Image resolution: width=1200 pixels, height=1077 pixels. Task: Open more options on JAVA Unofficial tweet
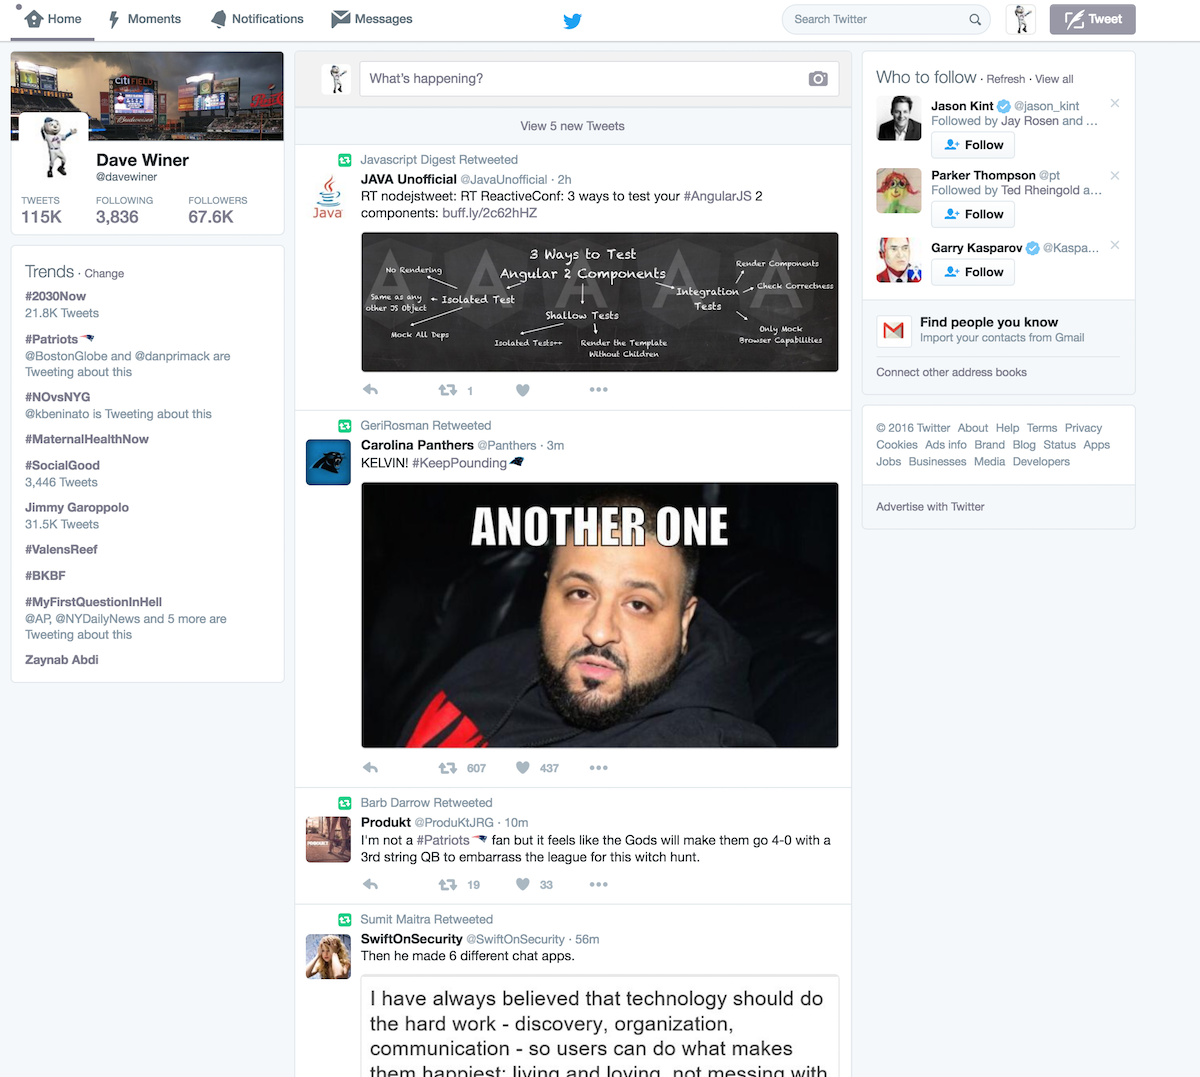coord(598,390)
